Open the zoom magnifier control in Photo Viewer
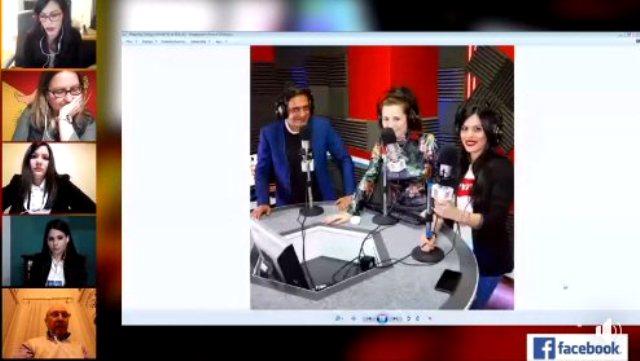This screenshot has height=361, width=640. [x=339, y=318]
